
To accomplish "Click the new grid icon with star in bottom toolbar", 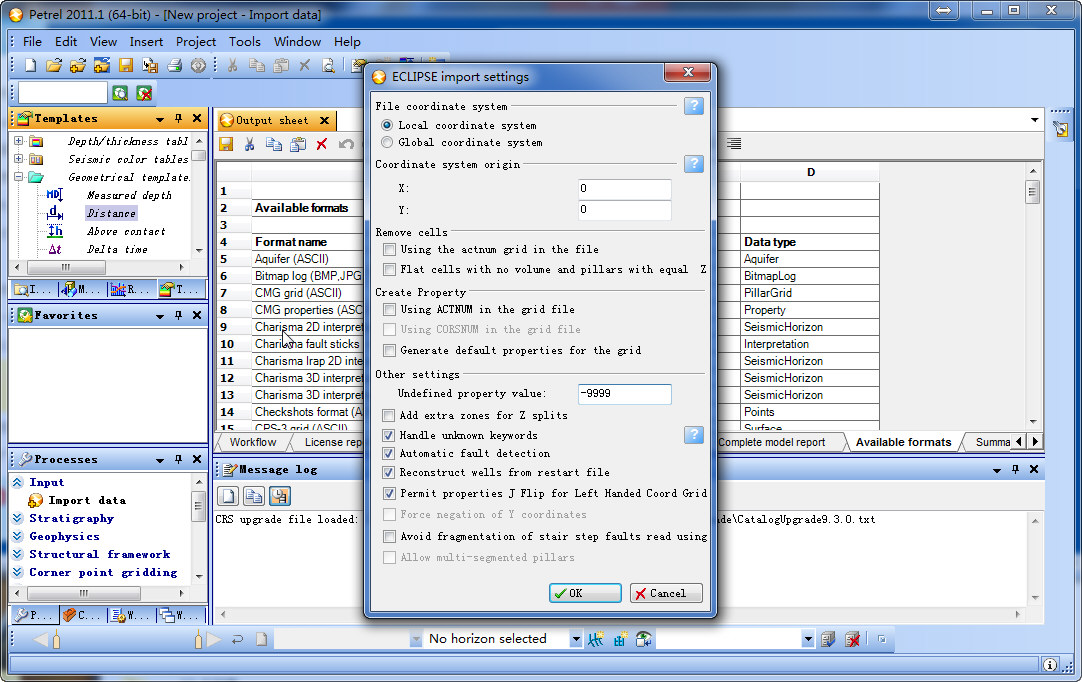I will [620, 639].
